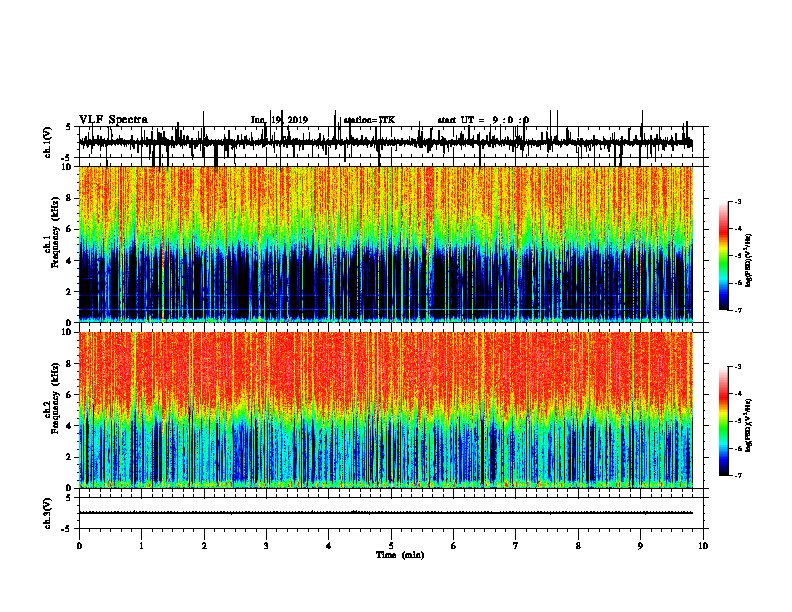Click the ch.1(V) axis "5" tick

point(68,127)
